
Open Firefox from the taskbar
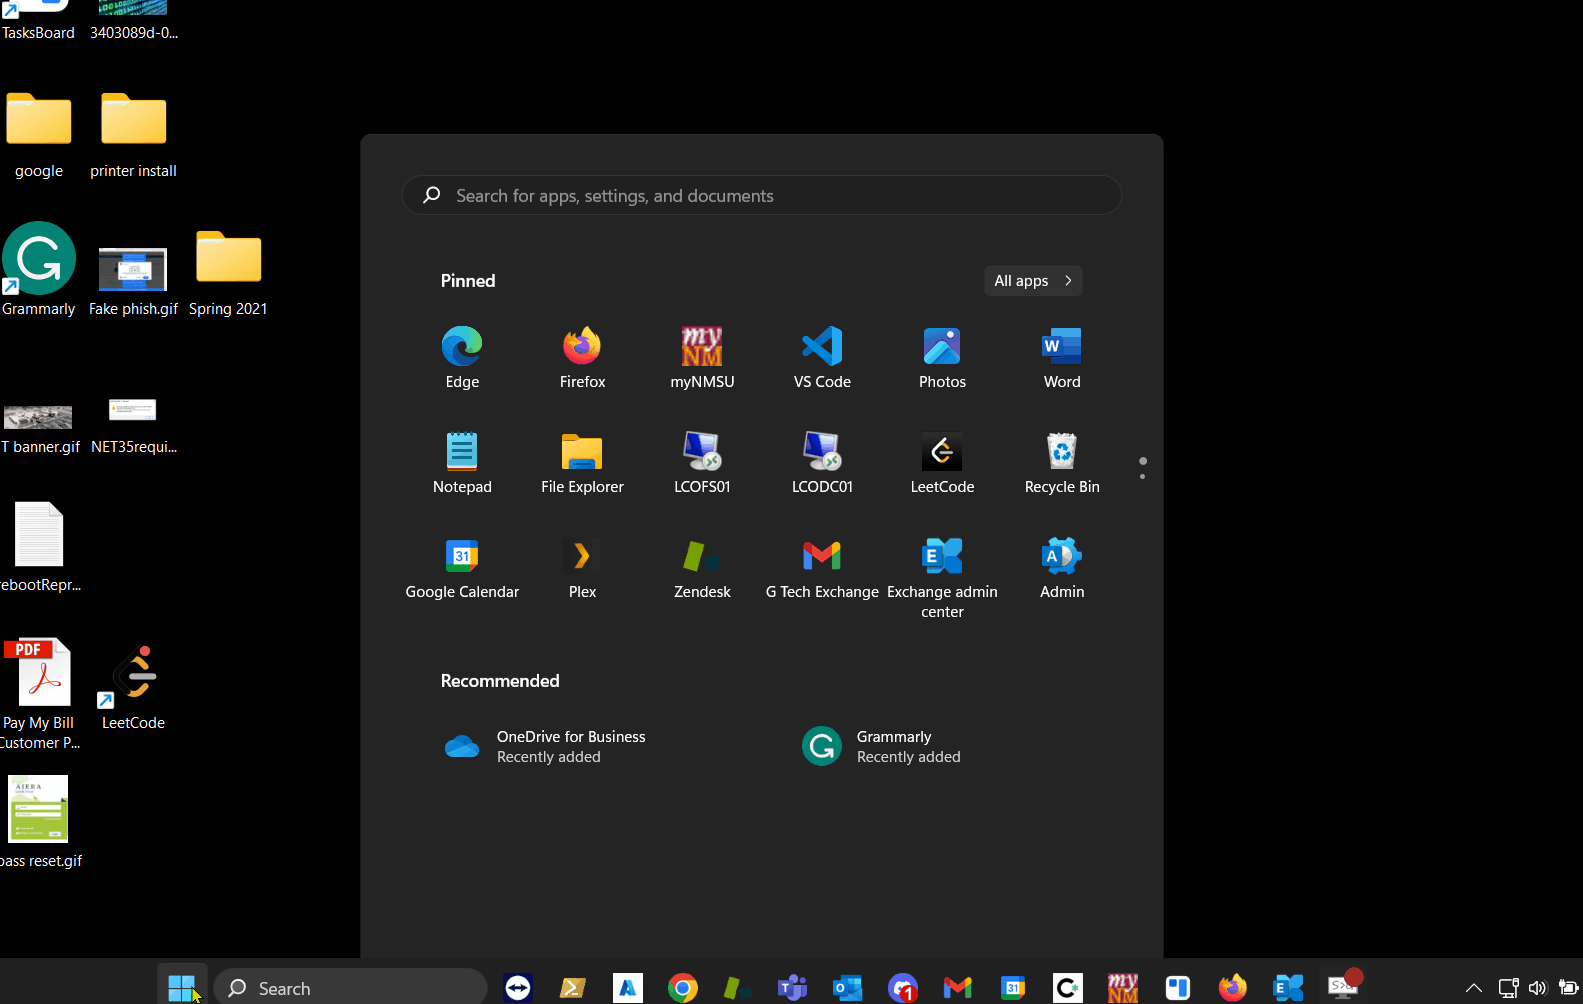coord(1233,988)
